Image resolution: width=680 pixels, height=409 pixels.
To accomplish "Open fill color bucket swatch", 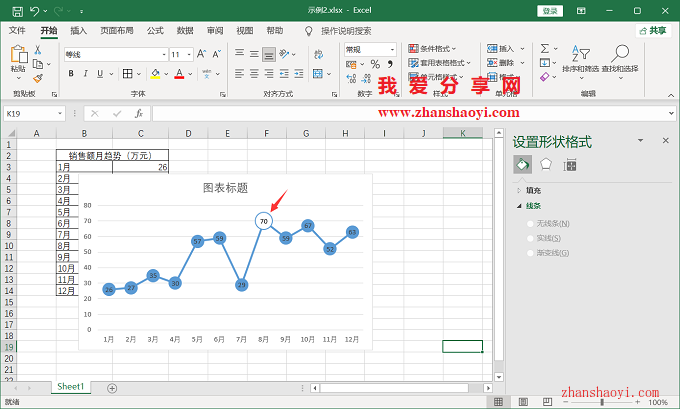I will pyautogui.click(x=155, y=74).
